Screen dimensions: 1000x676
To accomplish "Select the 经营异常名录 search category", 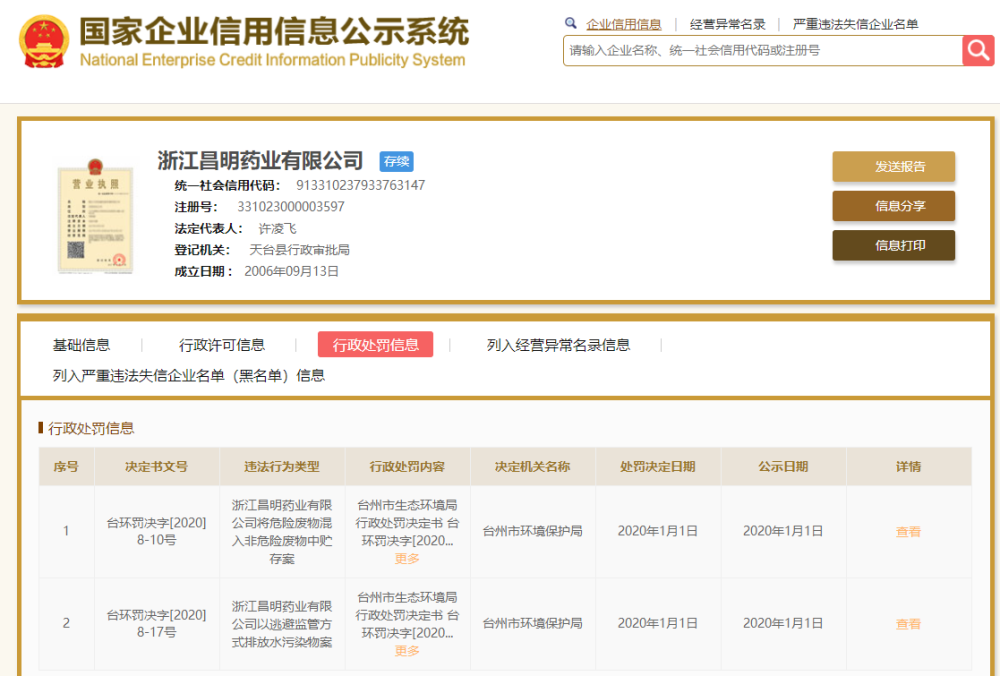I will click(x=728, y=24).
